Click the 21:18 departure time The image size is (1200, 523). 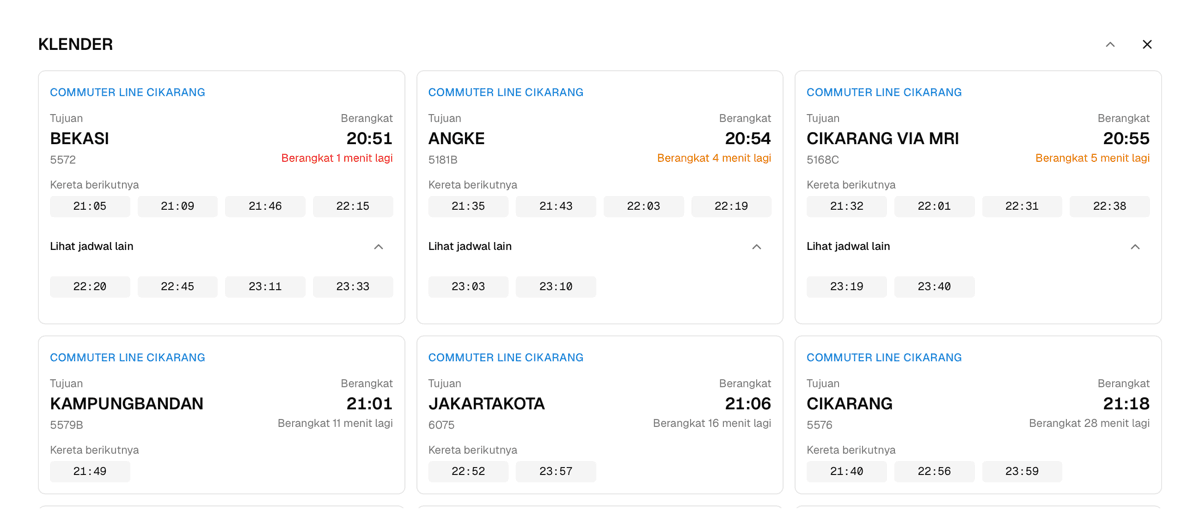pos(1126,404)
